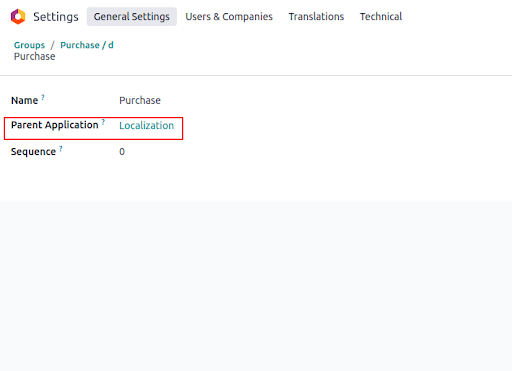The width and height of the screenshot is (512, 371).
Task: Expand the Technical menu
Action: [381, 17]
